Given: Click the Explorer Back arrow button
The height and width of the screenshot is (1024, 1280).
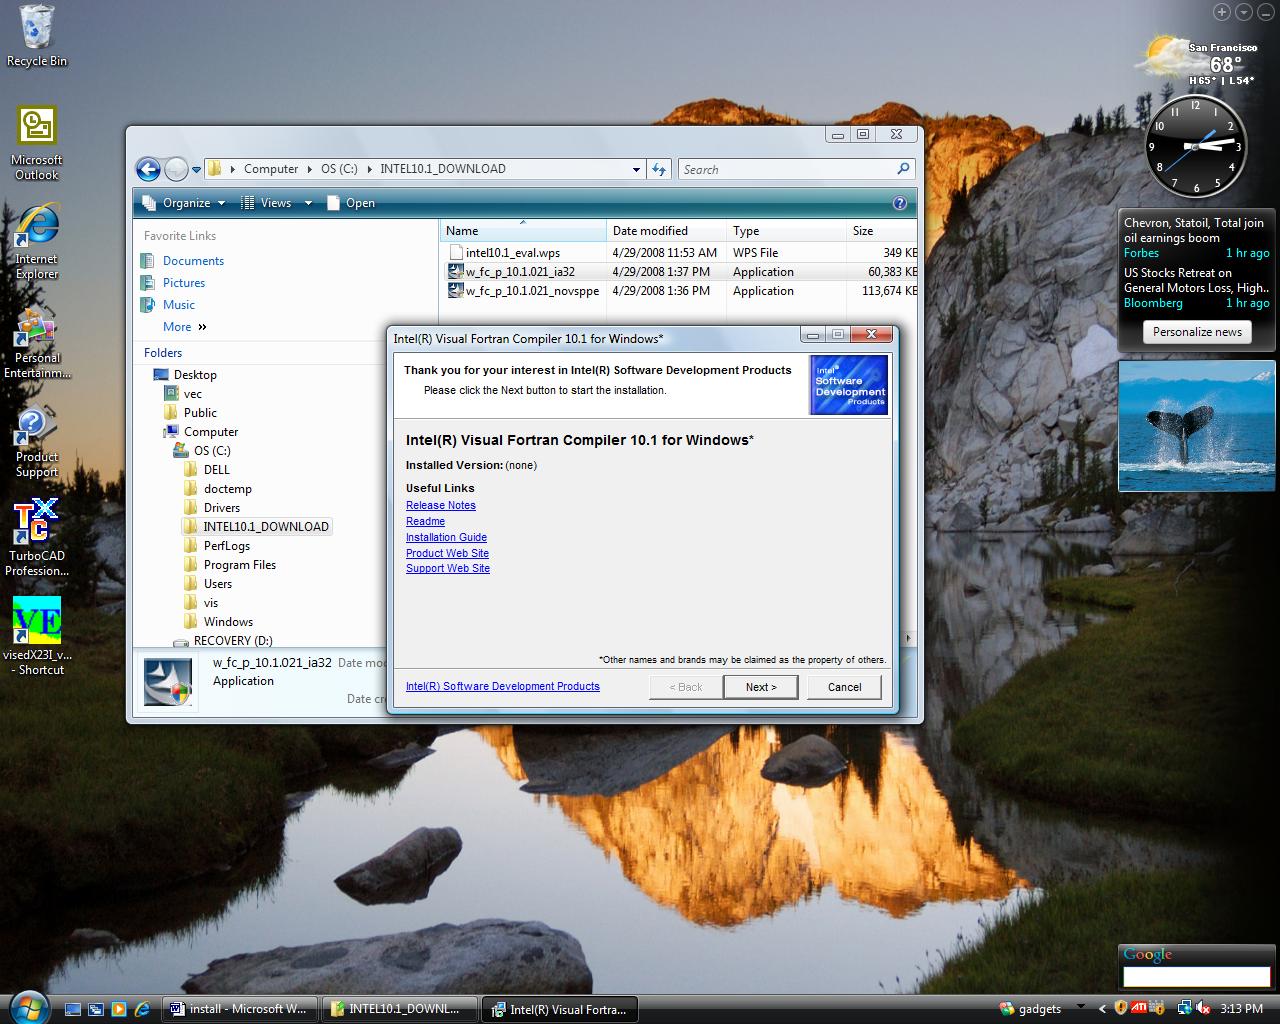Looking at the screenshot, I should point(148,169).
